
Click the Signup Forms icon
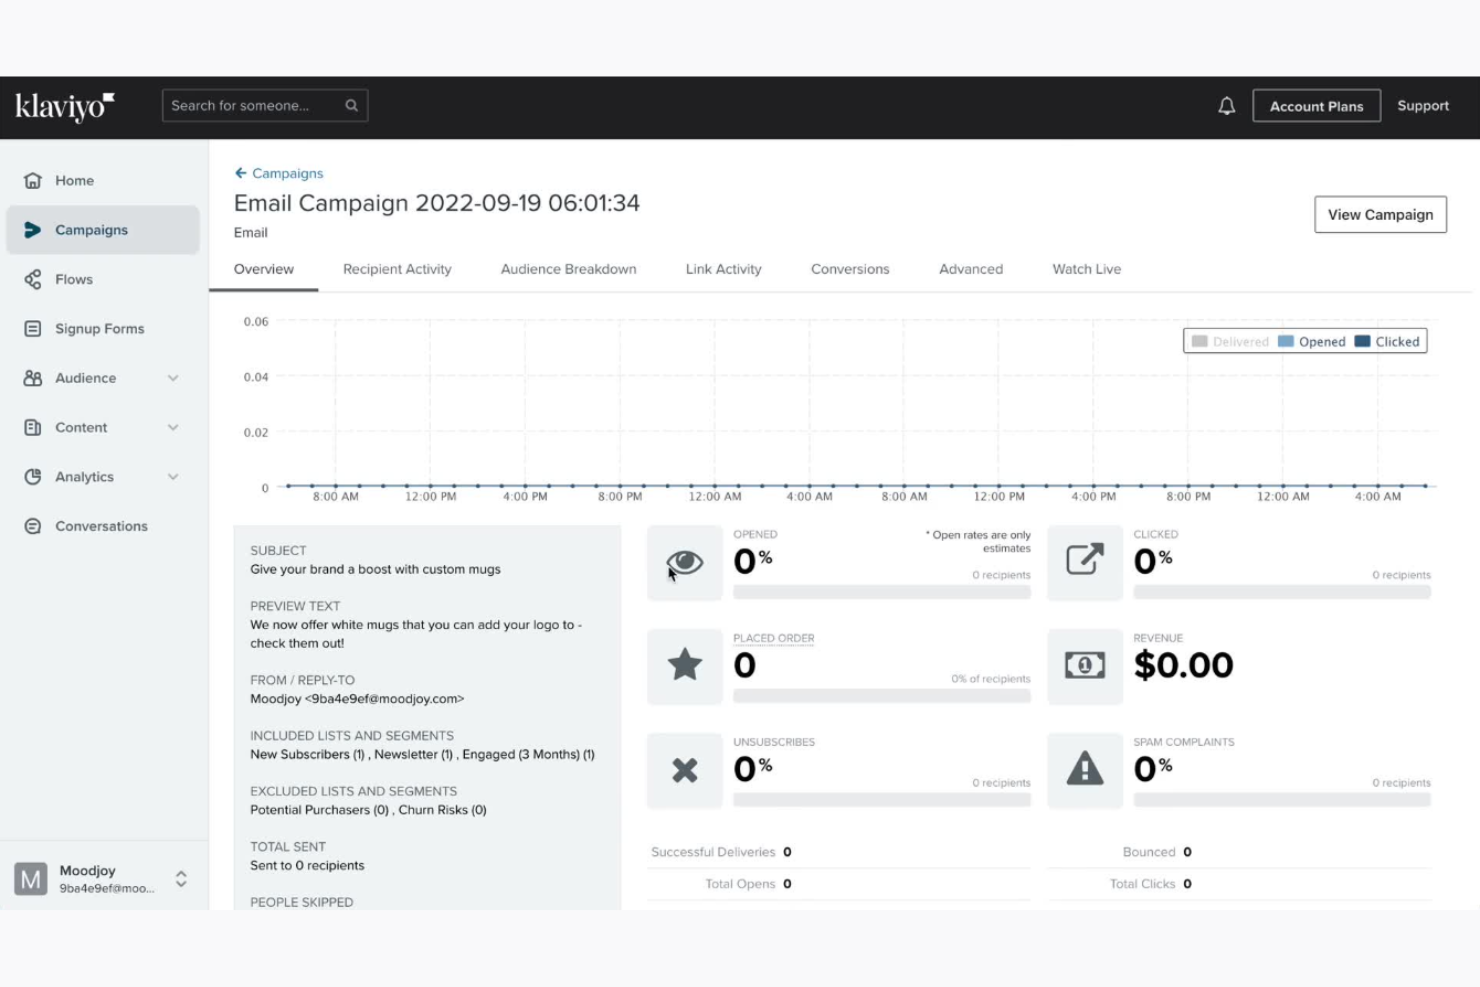pyautogui.click(x=33, y=328)
